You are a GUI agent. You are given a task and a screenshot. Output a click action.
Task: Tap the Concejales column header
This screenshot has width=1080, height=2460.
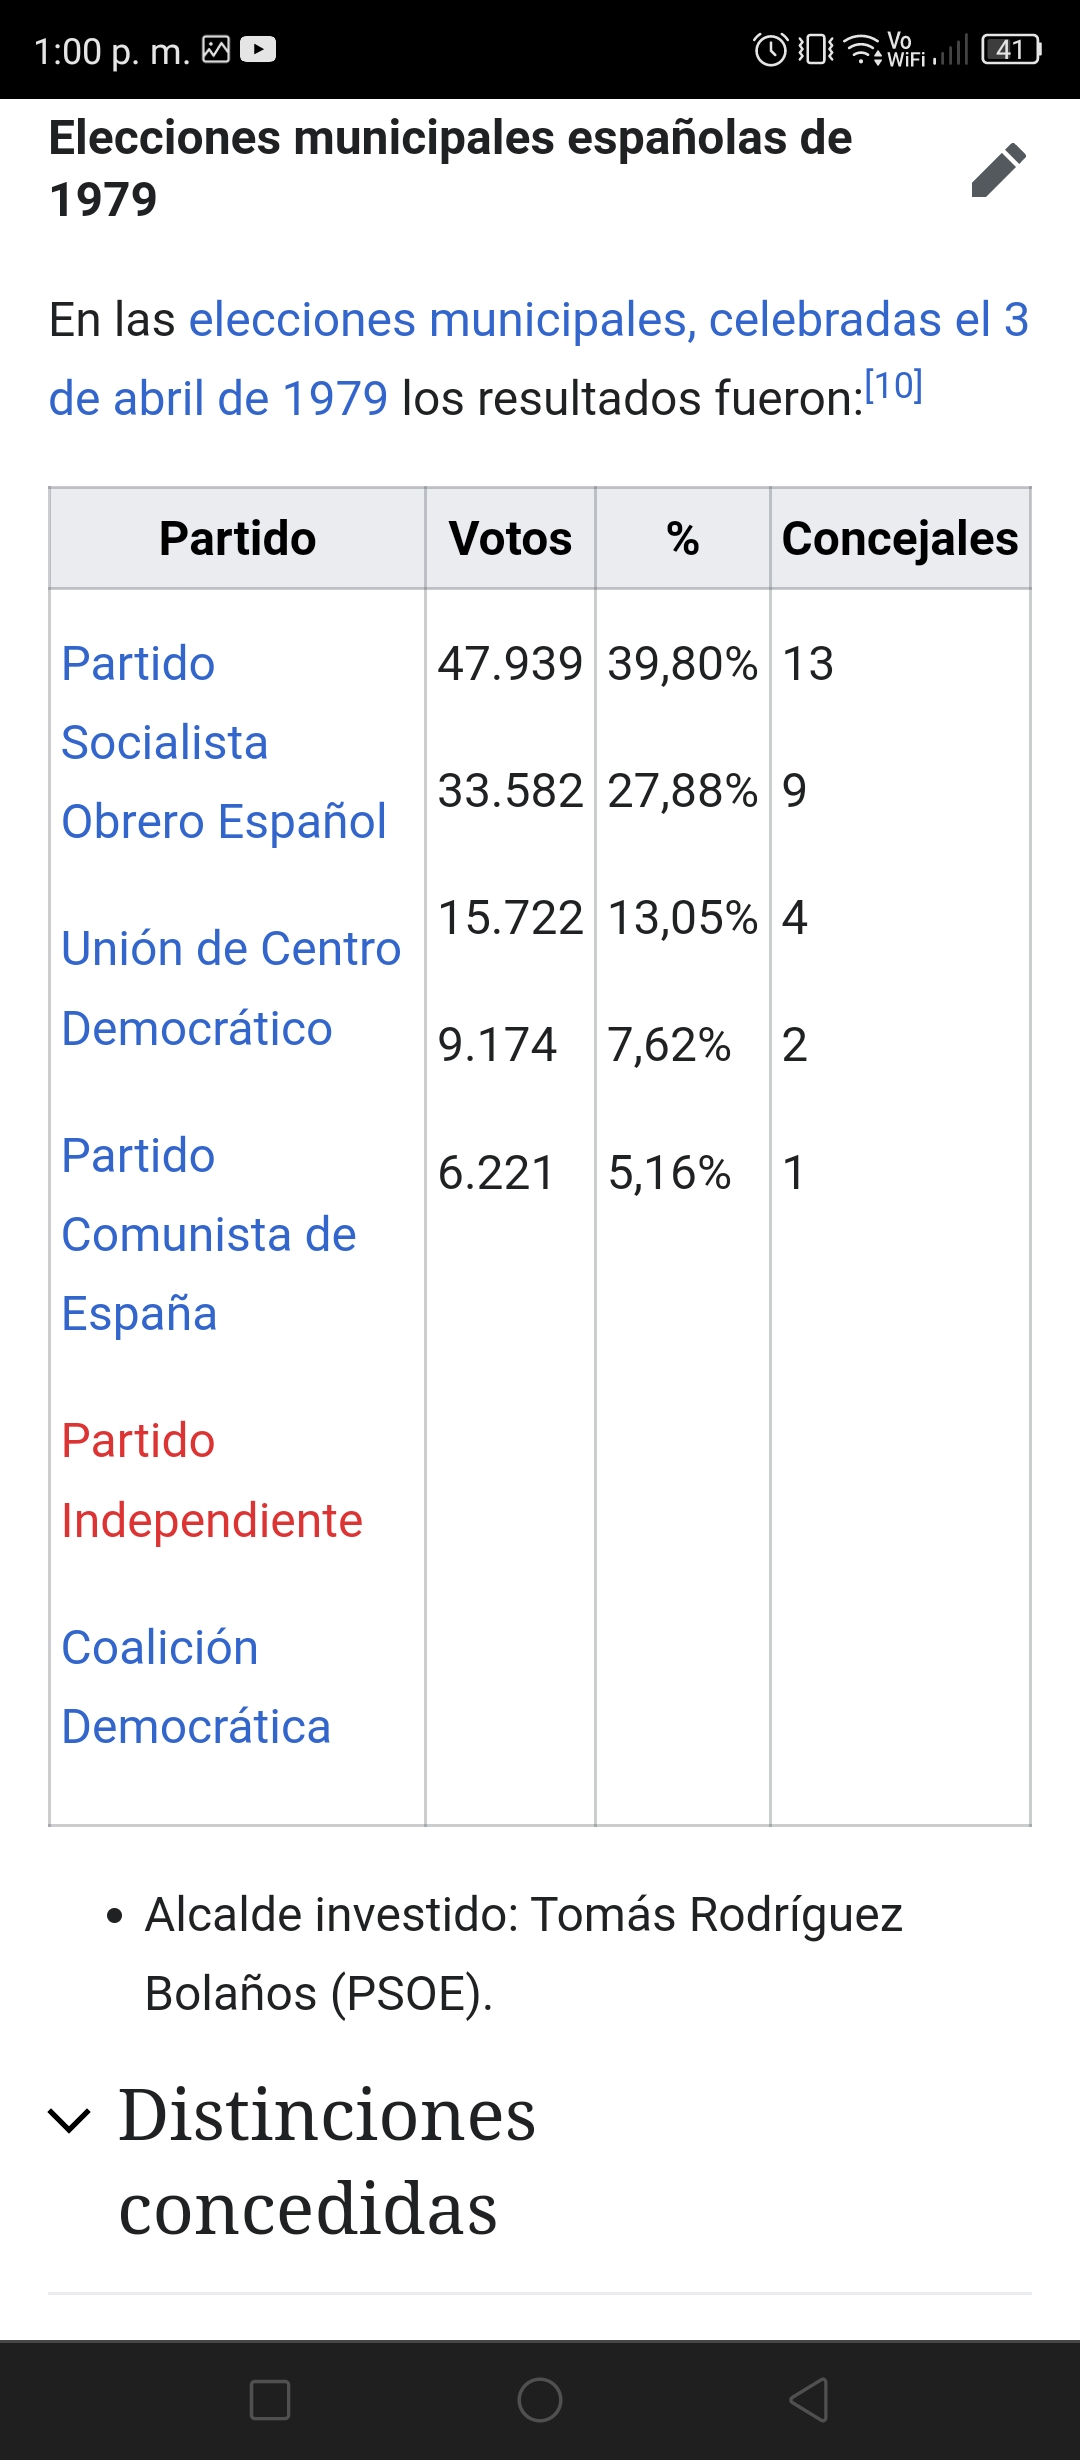click(x=900, y=539)
